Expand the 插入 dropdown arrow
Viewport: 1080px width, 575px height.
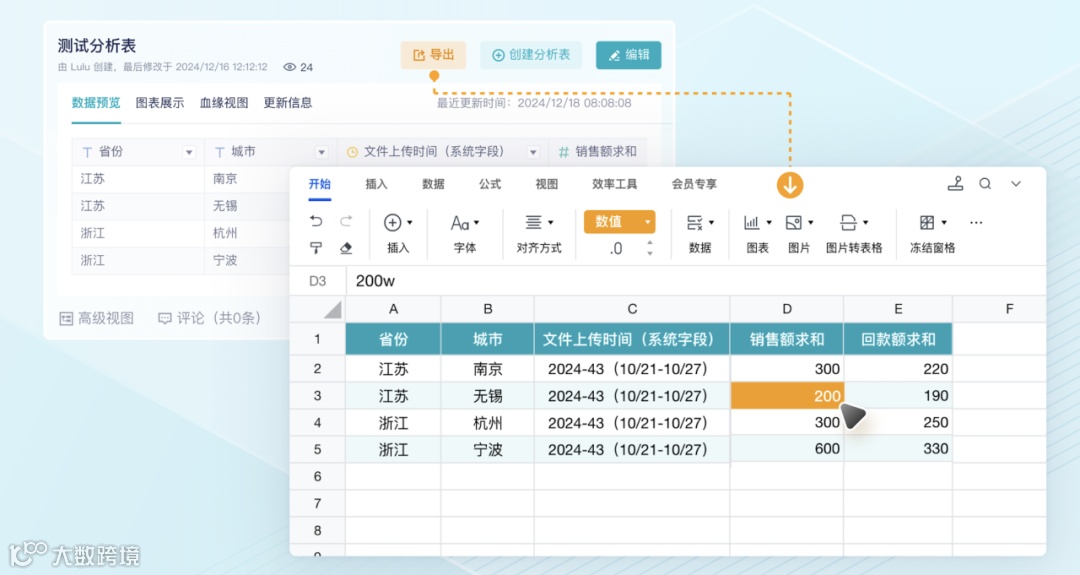[410, 223]
